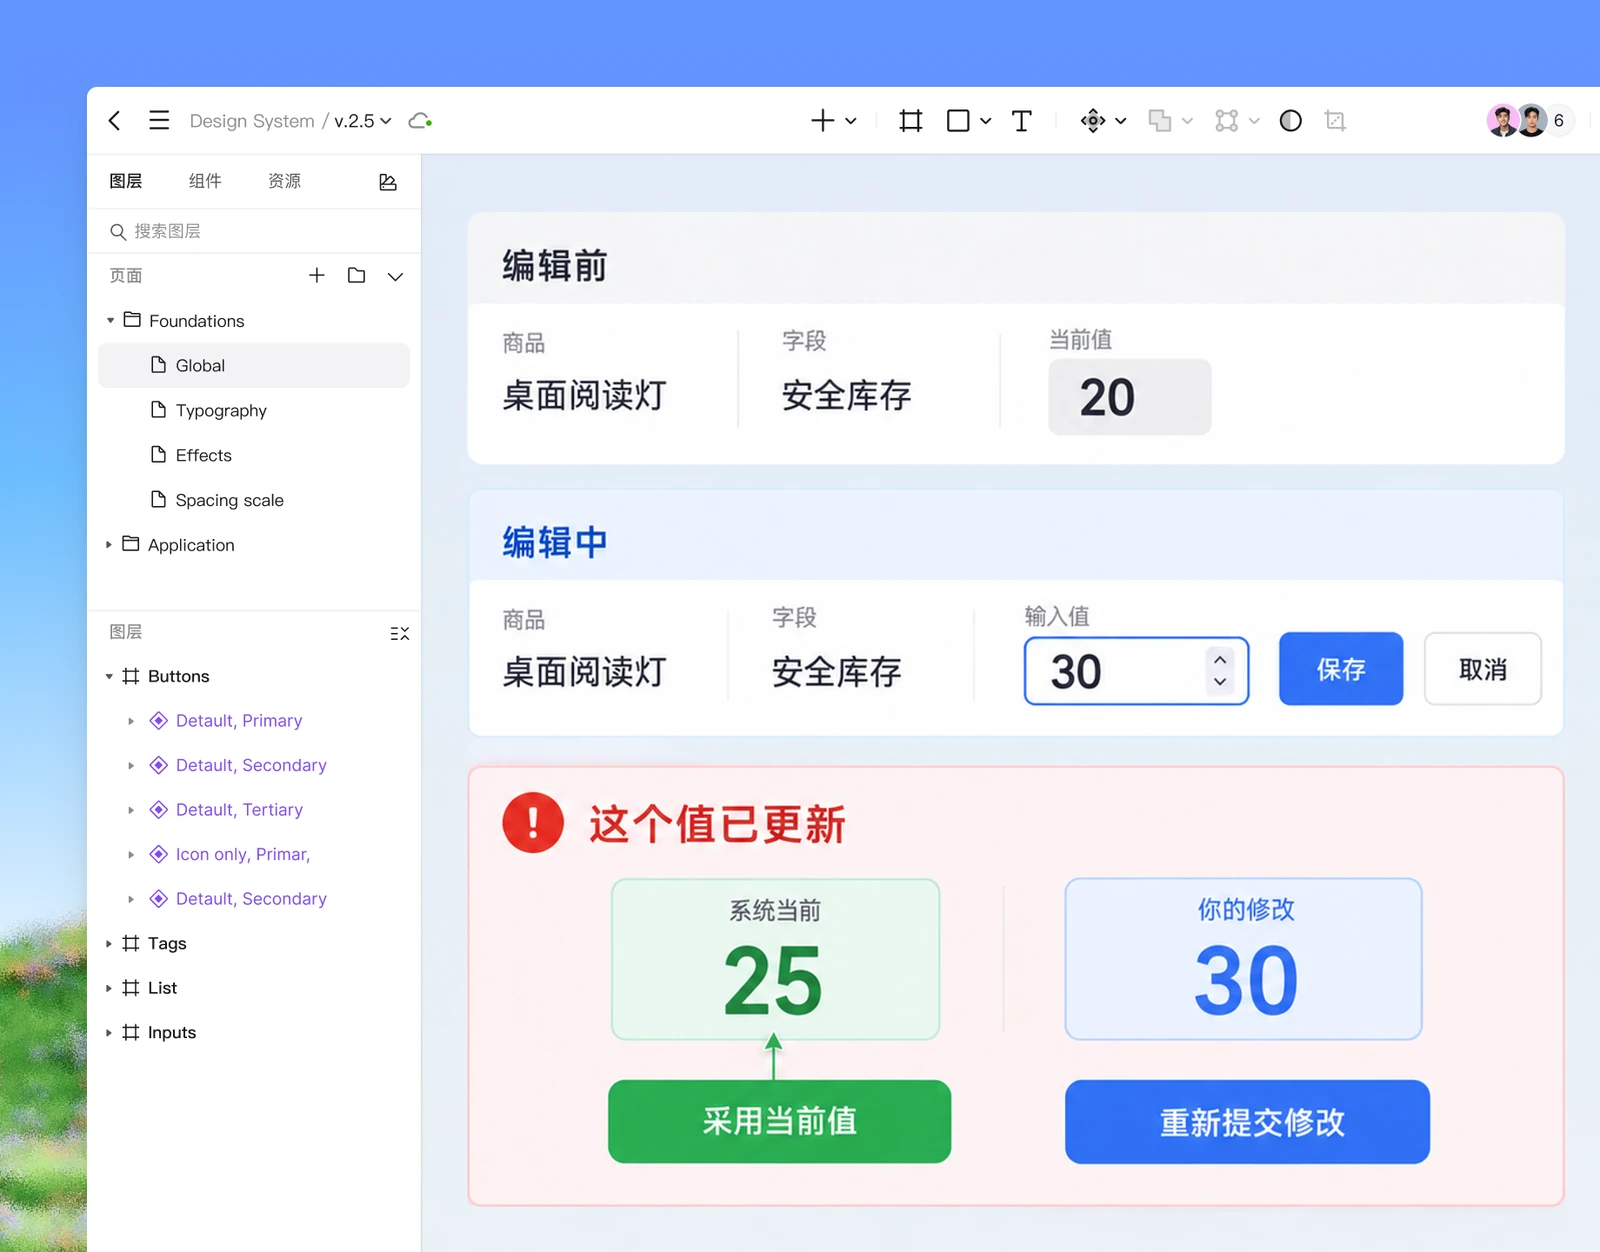Click the back arrow icon
1600x1252 pixels.
tap(115, 121)
